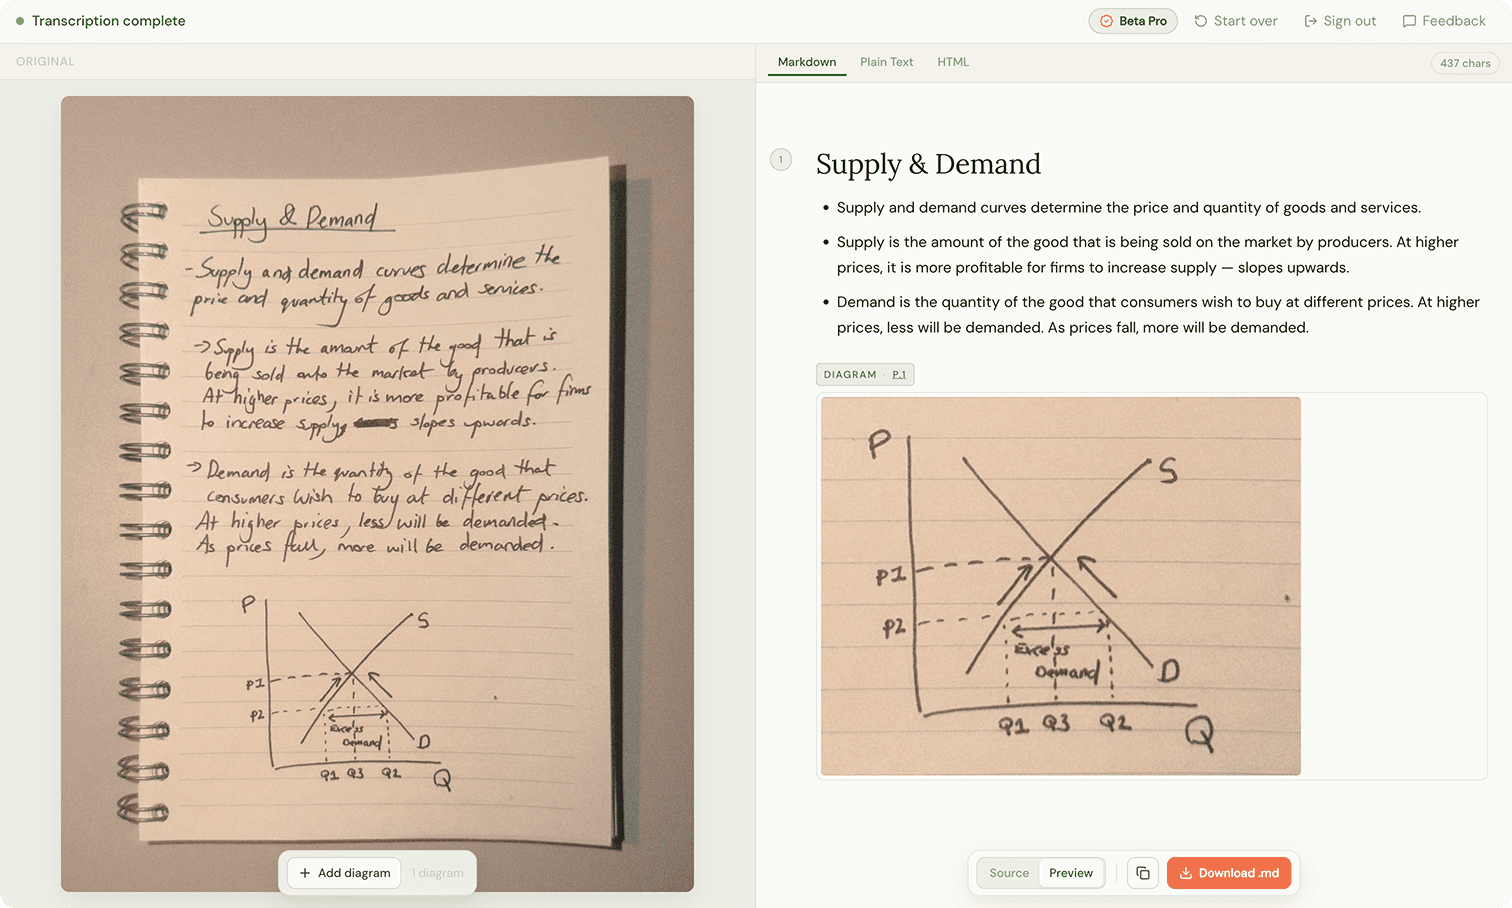The height and width of the screenshot is (908, 1512).
Task: Click the page 1 number marker
Action: [781, 160]
